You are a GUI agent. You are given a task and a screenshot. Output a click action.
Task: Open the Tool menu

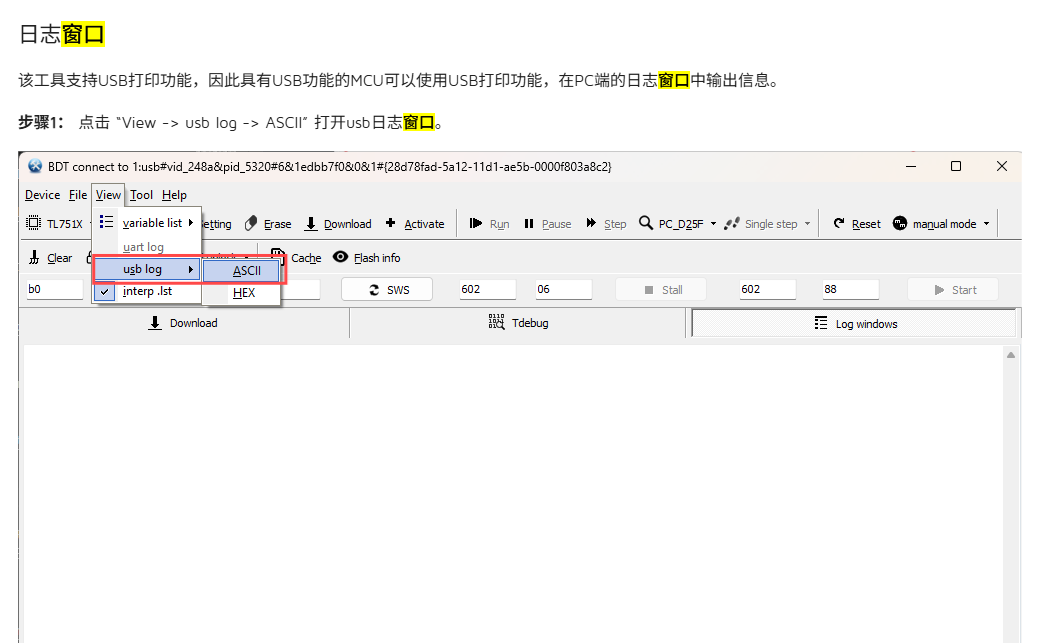(x=141, y=195)
